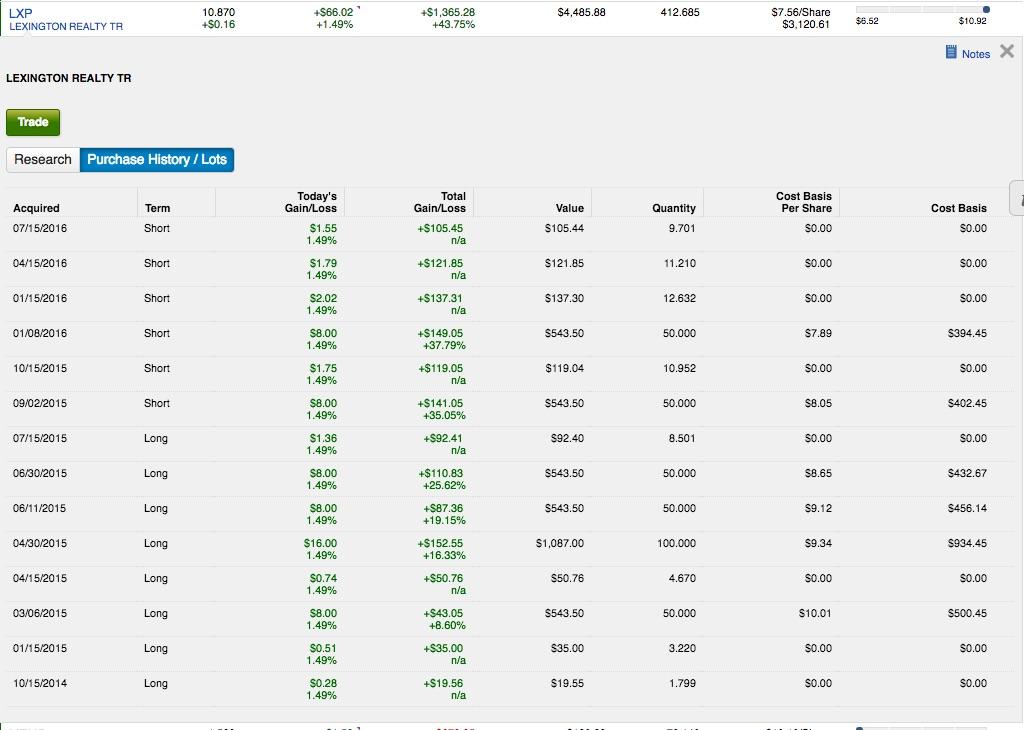Click the $4,485.88 position value

581,12
